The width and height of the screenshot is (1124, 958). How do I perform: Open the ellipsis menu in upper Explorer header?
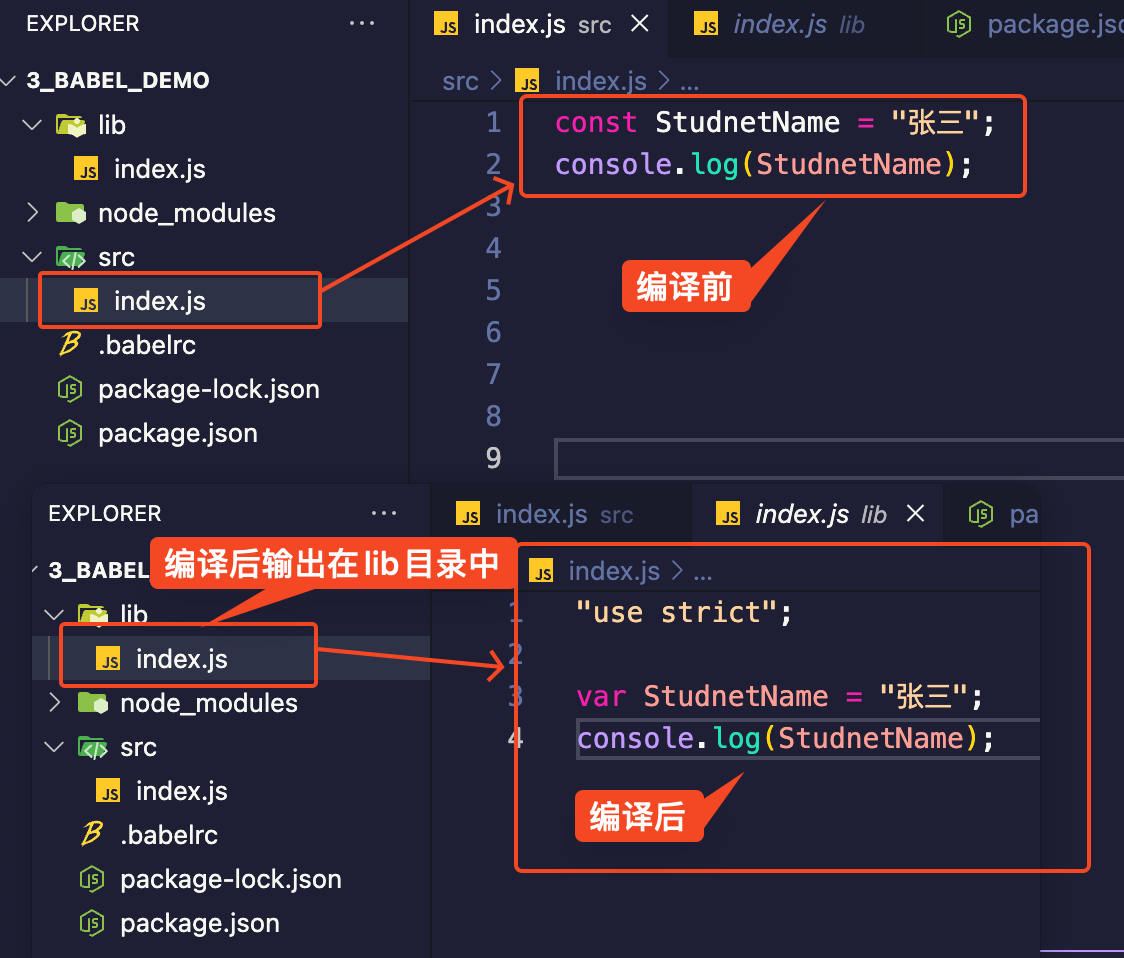pos(362,24)
